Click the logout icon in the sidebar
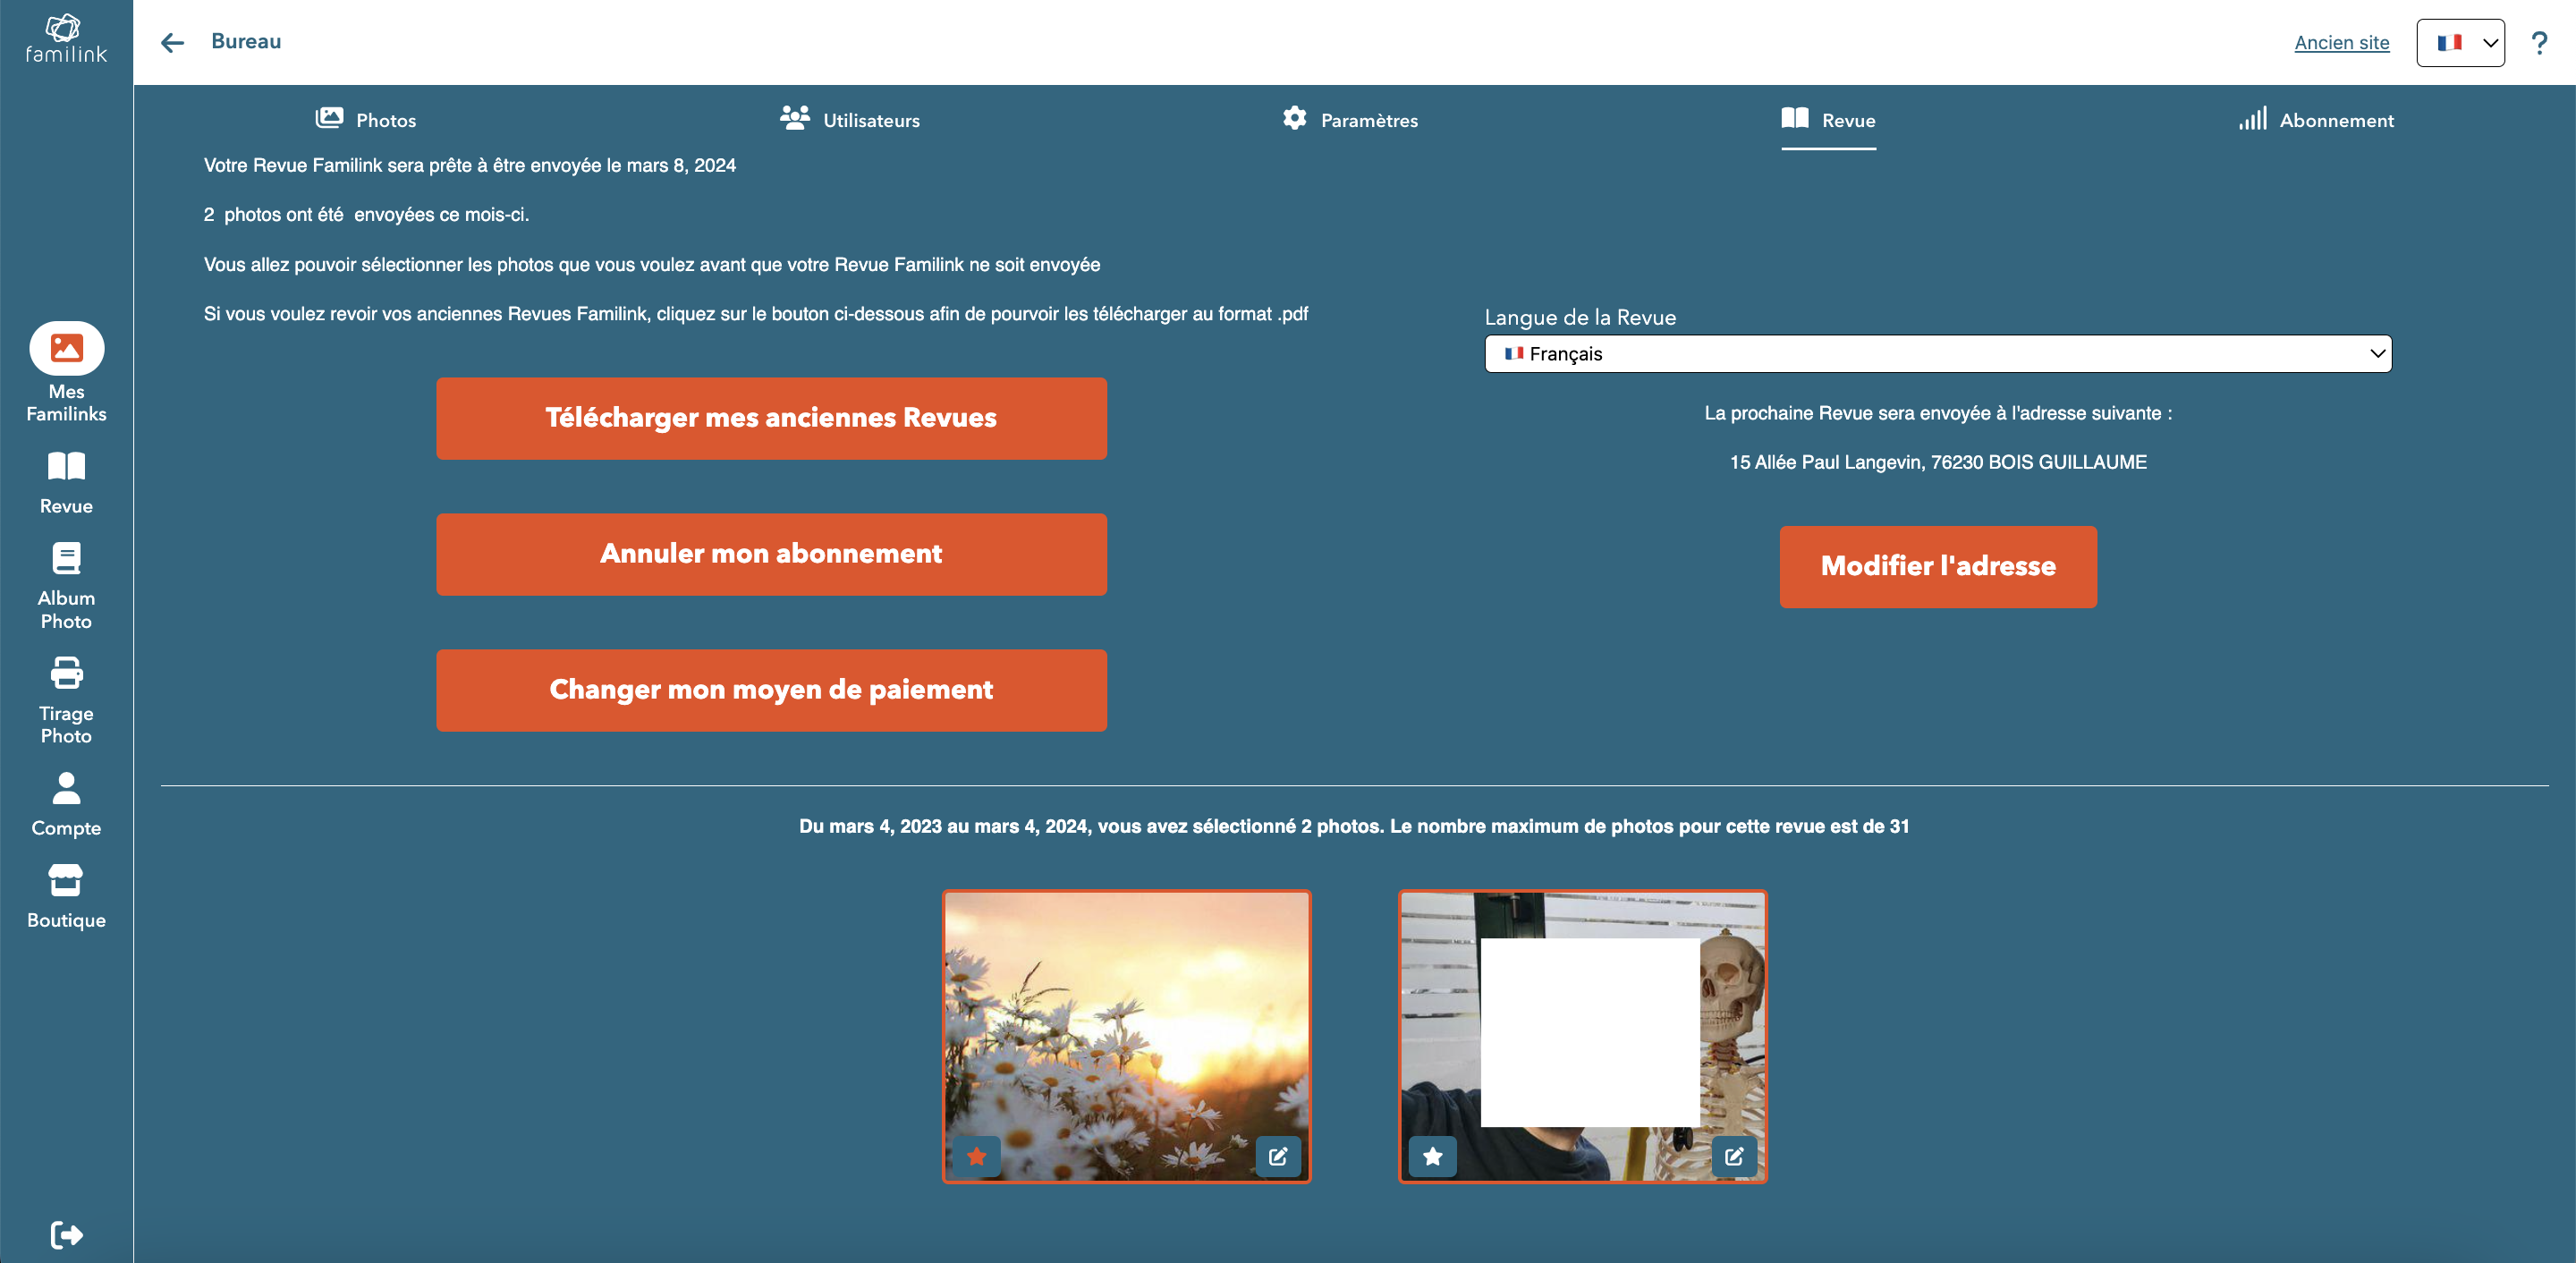Screen dimensions: 2576x1263 pos(66,1234)
